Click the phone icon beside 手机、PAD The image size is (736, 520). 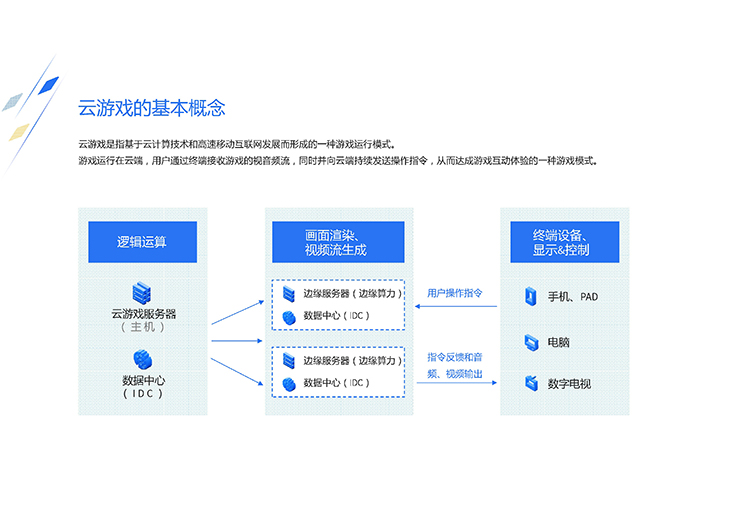531,297
